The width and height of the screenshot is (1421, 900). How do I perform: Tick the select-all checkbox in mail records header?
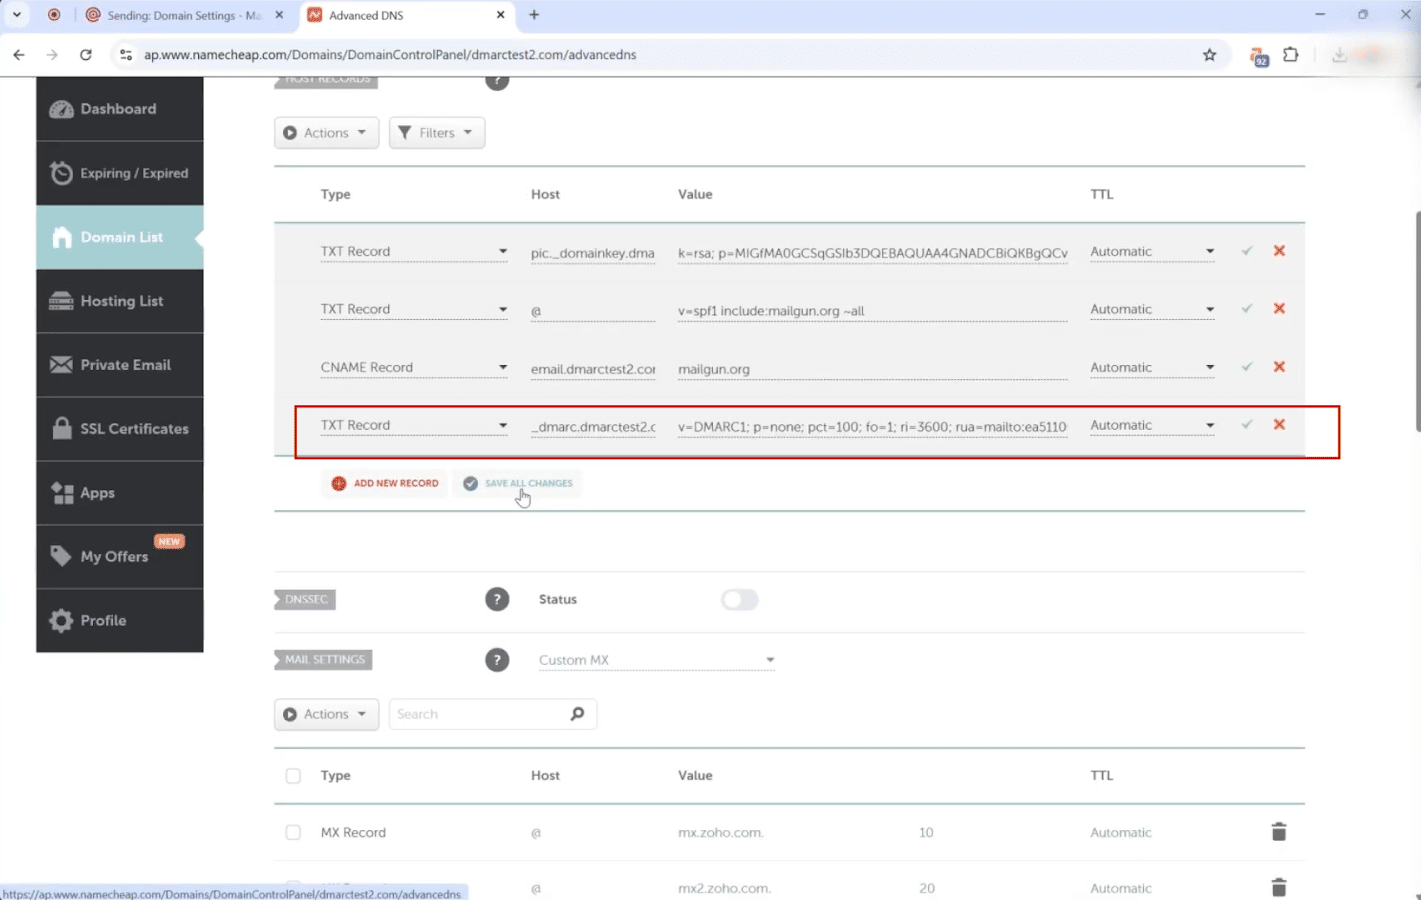point(293,776)
